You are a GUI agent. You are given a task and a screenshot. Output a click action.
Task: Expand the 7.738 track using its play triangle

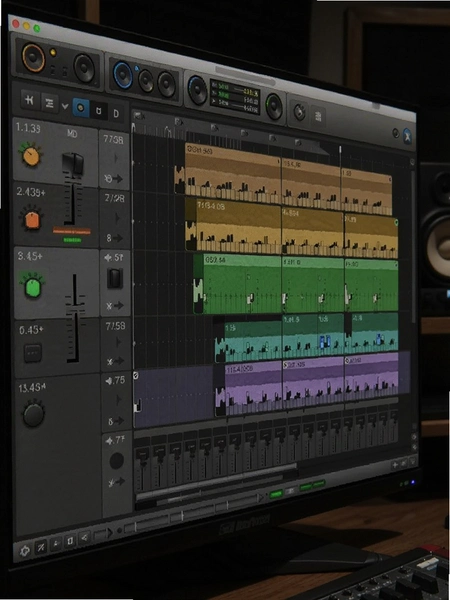click(x=117, y=158)
